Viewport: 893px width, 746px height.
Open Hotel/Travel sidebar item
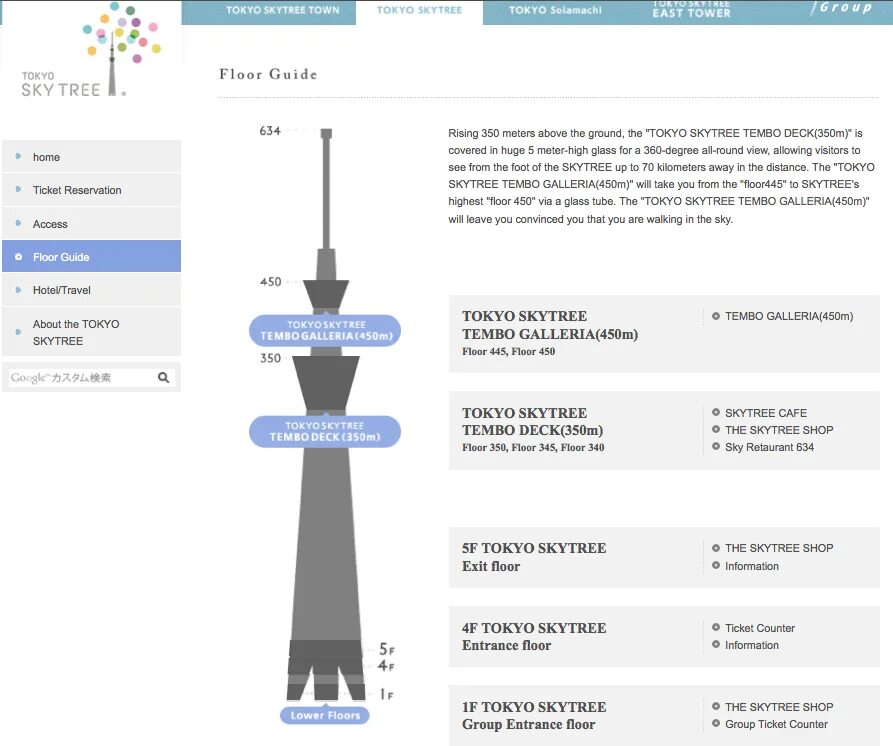tap(91, 290)
